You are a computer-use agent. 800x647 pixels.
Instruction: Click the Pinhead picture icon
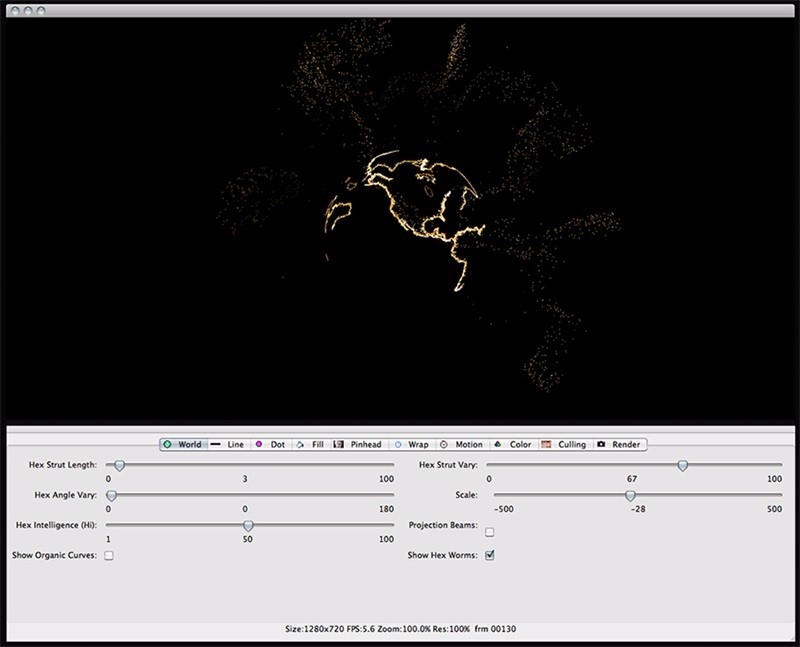tap(339, 444)
